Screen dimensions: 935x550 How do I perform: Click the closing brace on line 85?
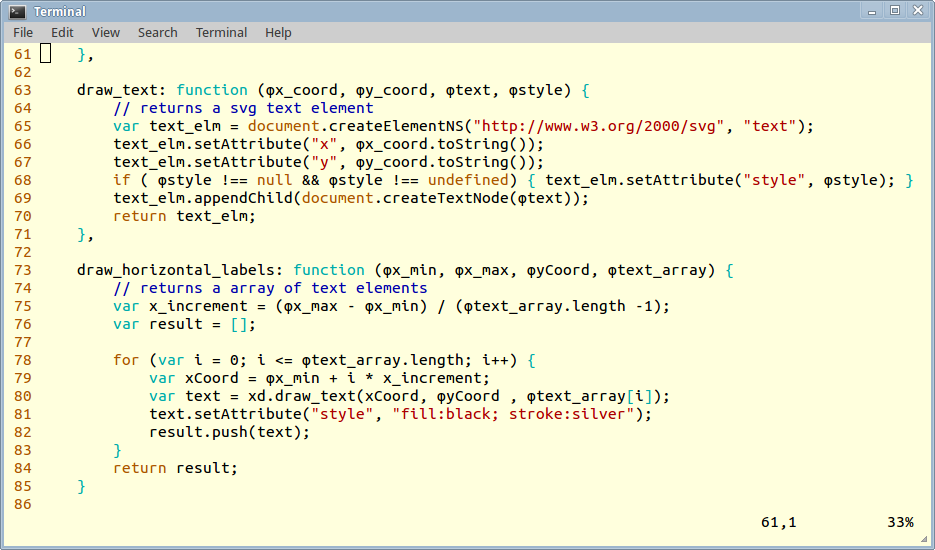click(x=81, y=486)
